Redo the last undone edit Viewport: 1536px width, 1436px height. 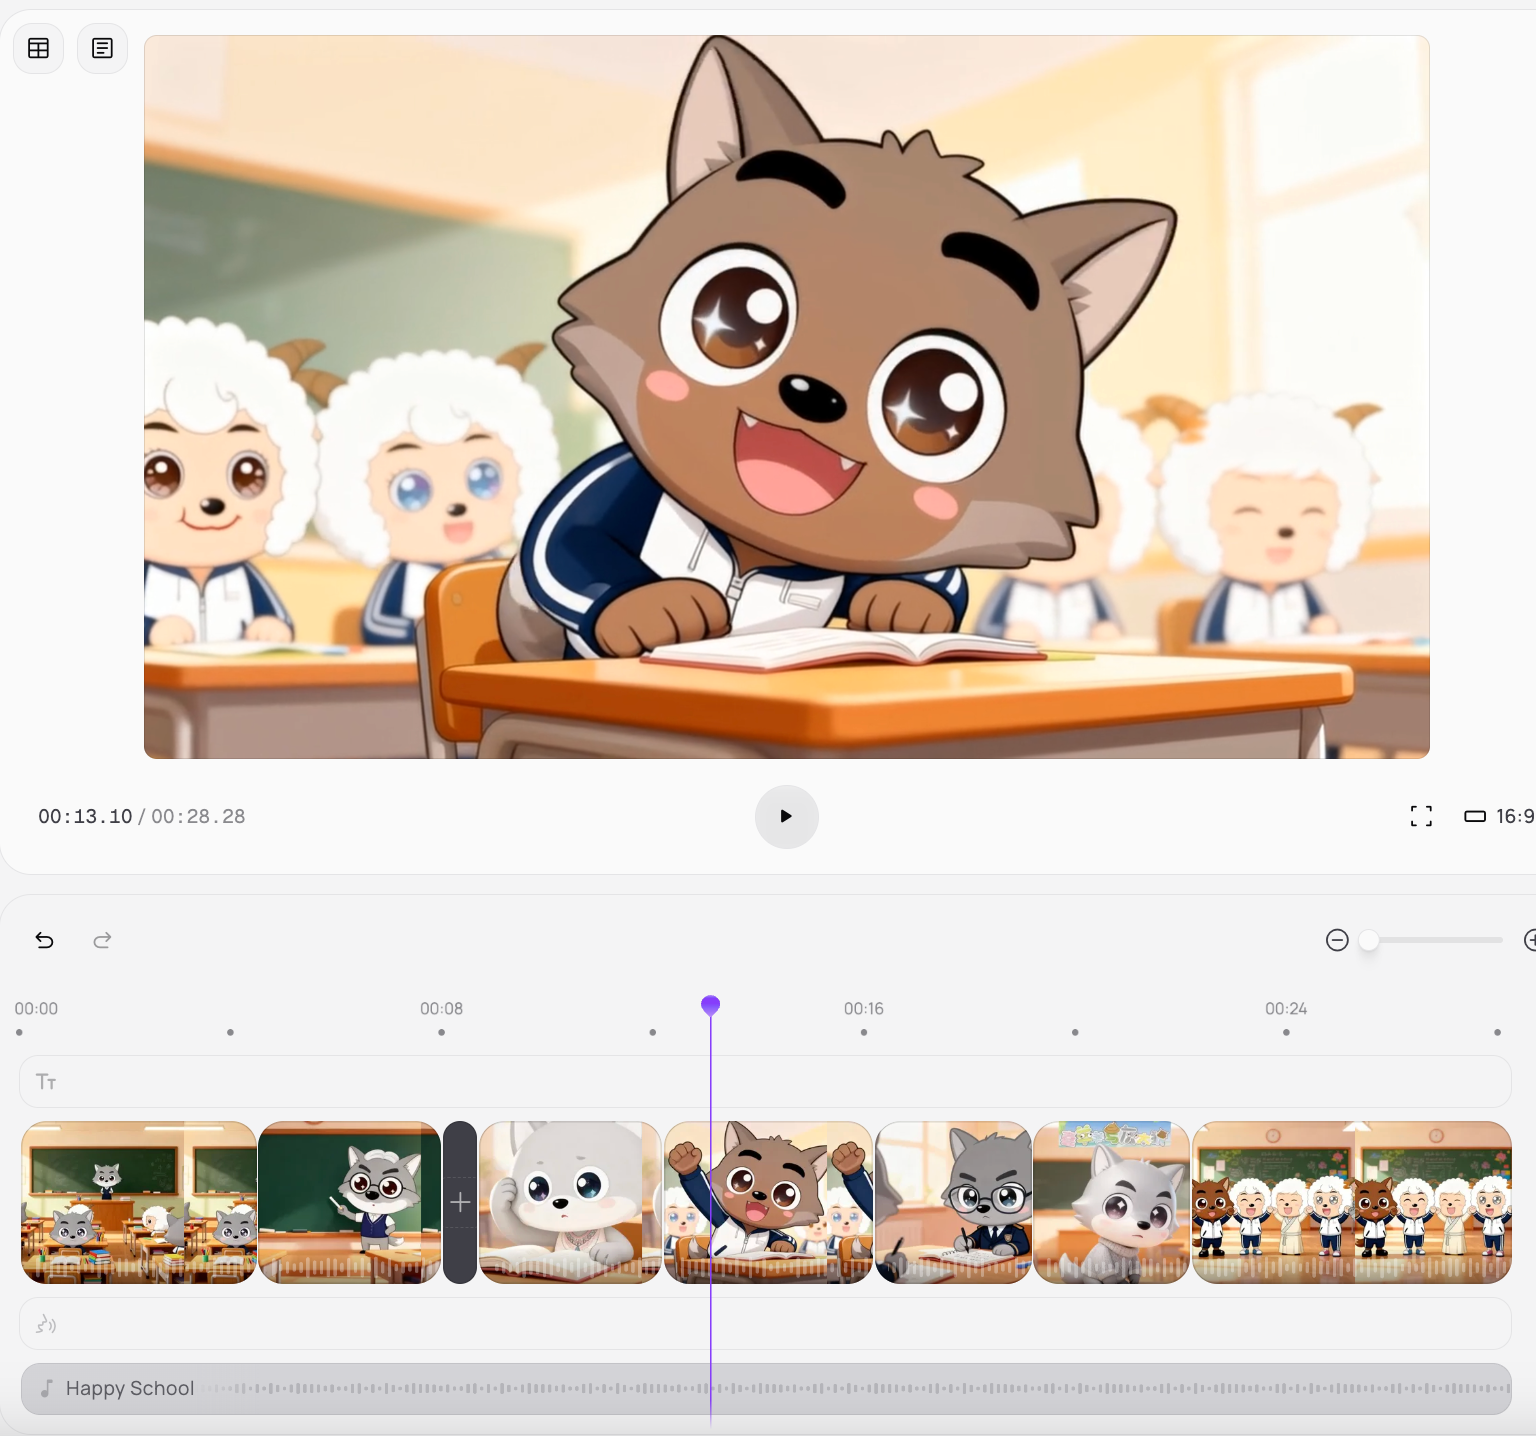[x=102, y=940]
